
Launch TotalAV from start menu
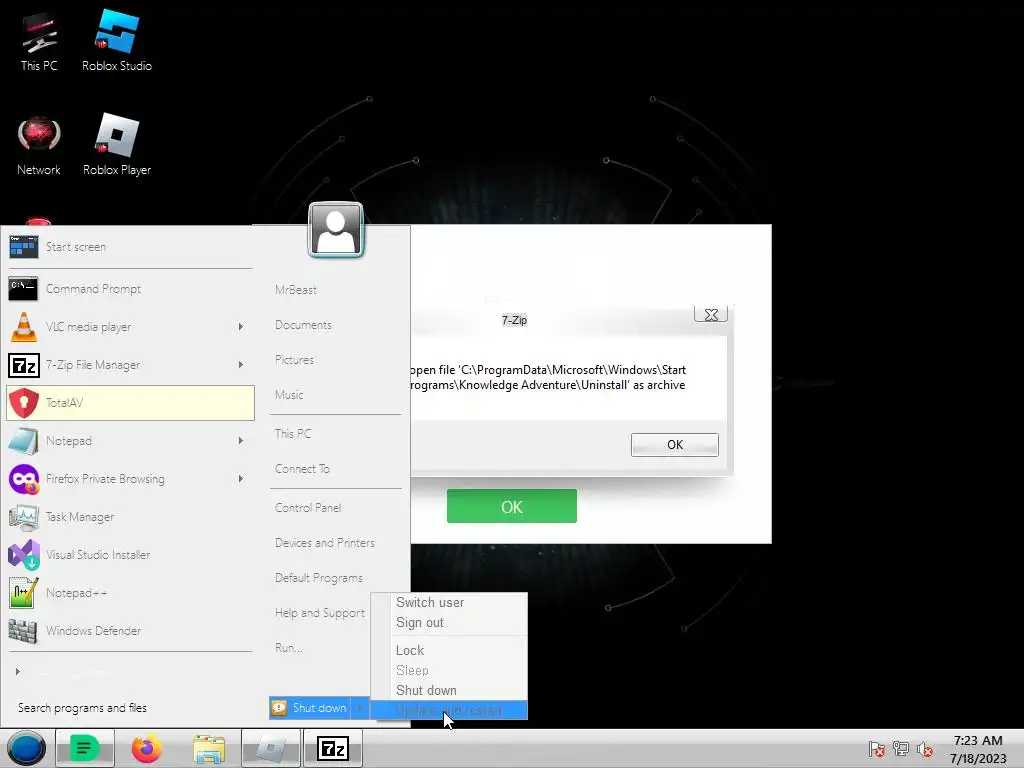130,402
